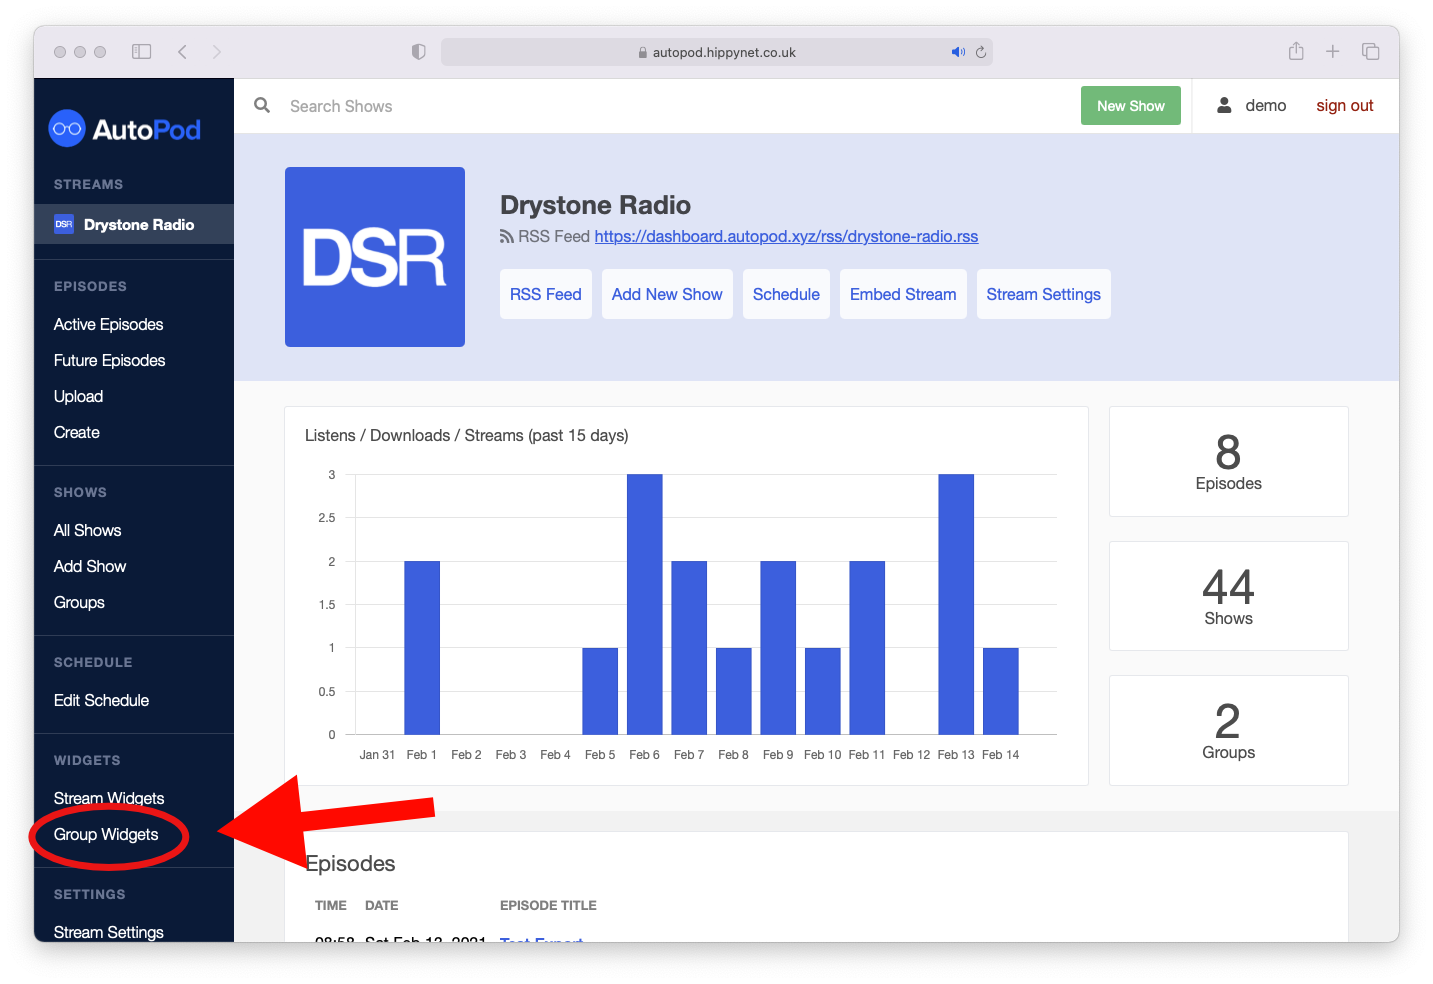Click the search magnifier icon
Viewport: 1433px width, 984px height.
coord(262,105)
